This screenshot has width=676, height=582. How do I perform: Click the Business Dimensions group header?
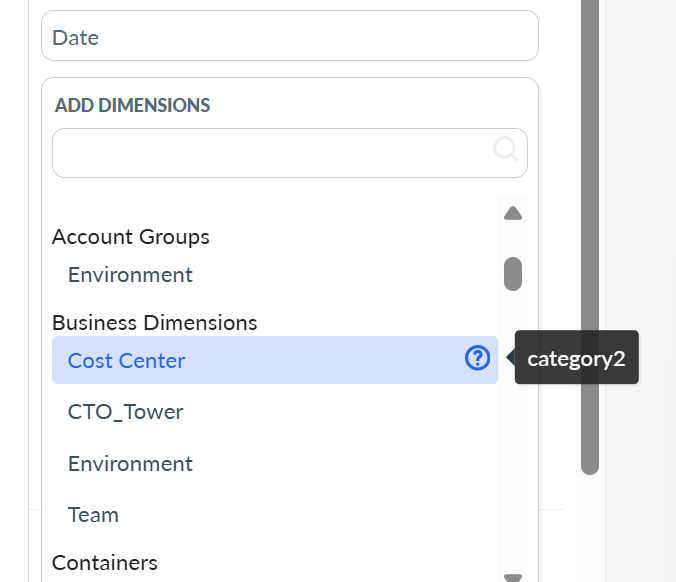coord(155,323)
